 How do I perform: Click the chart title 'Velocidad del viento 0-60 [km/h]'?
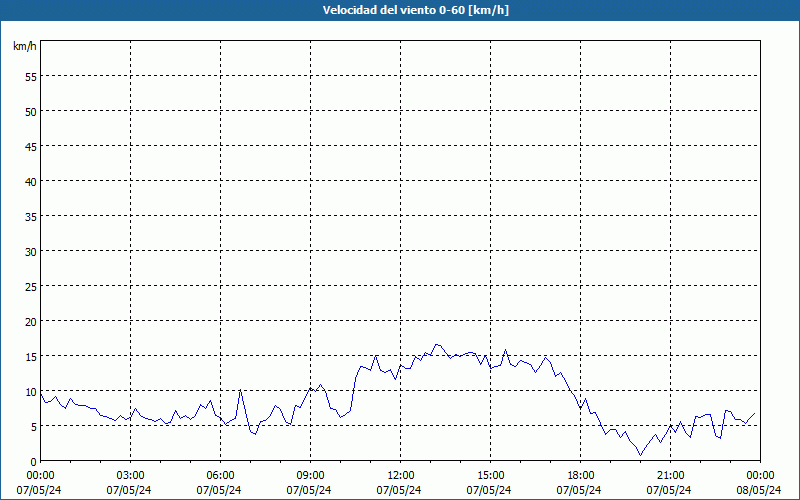pyautogui.click(x=415, y=10)
